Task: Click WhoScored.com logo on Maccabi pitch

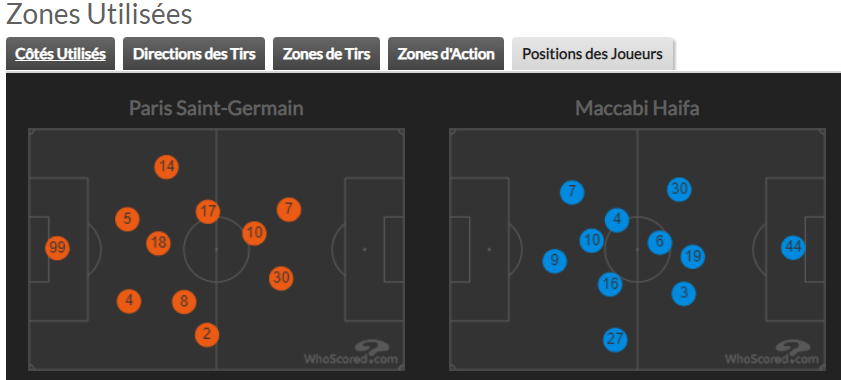Action: 772,353
